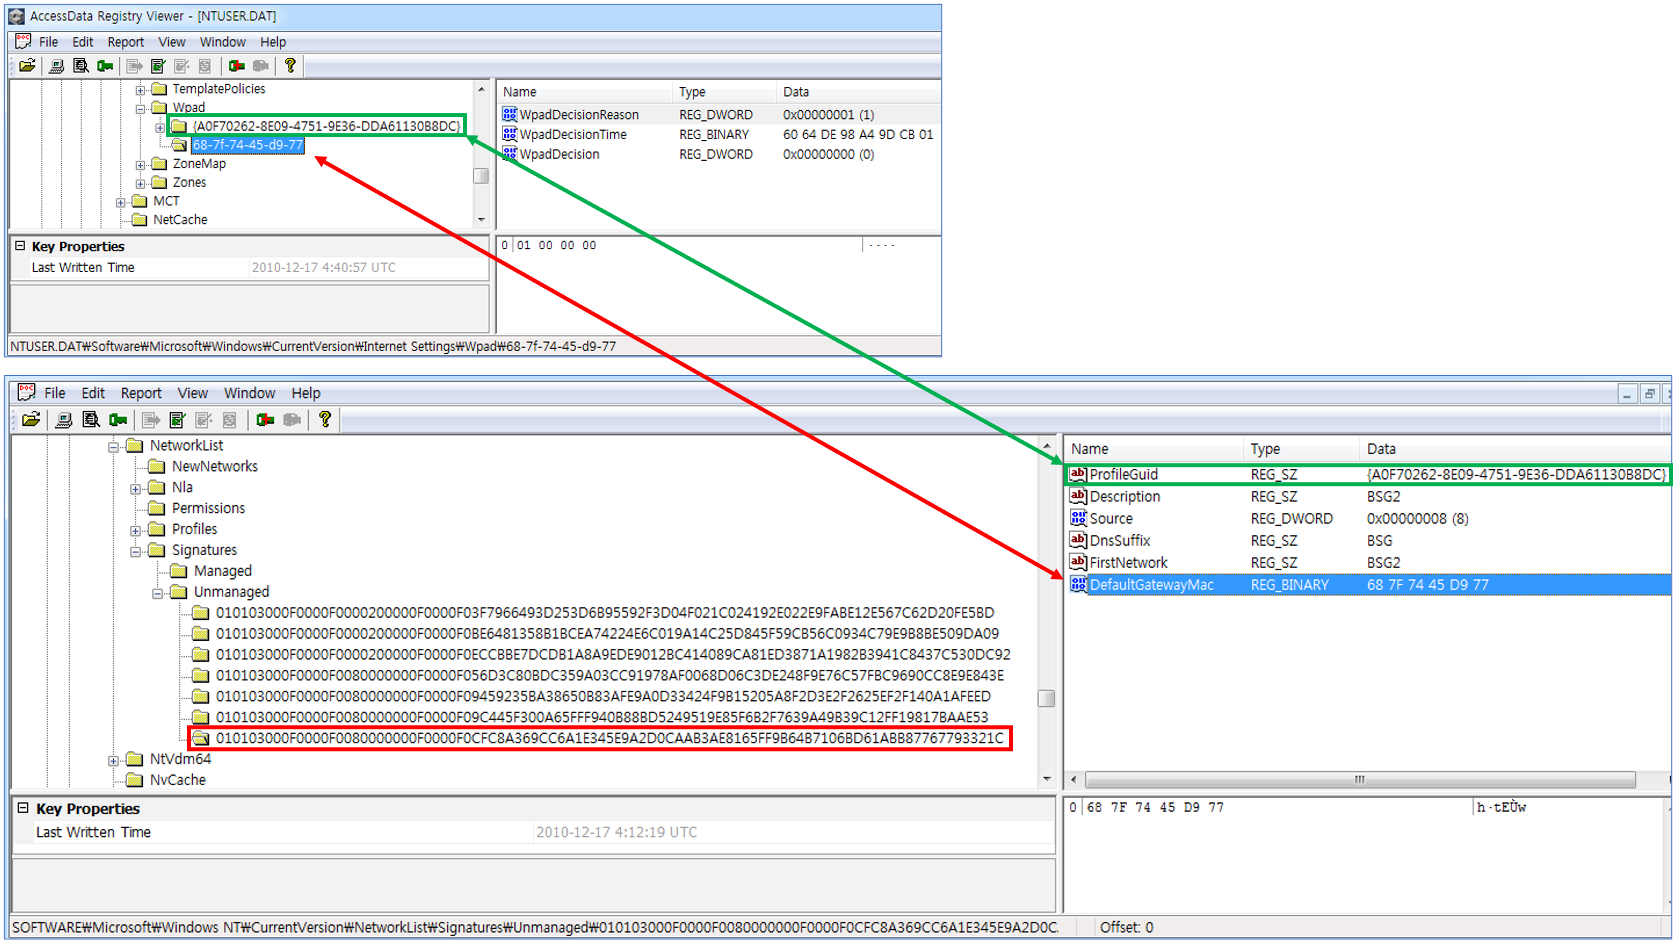Select signature key ending 793321C
Image resolution: width=1676 pixels, height=944 pixels.
(x=609, y=739)
